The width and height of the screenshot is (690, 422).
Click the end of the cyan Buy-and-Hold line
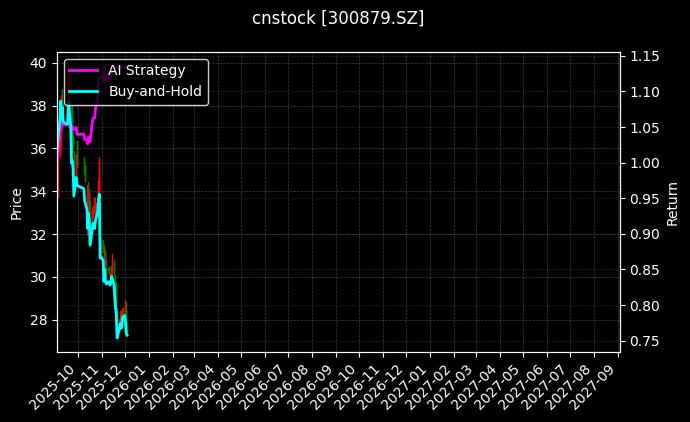127,334
